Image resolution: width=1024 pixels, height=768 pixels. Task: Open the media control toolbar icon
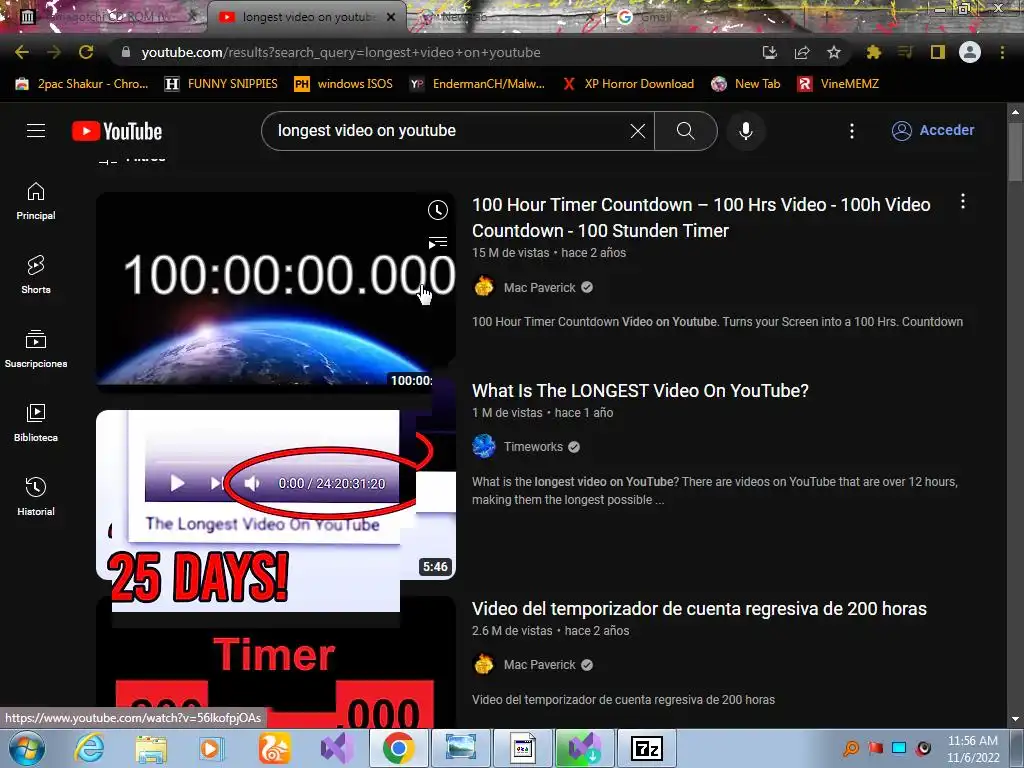coord(905,52)
